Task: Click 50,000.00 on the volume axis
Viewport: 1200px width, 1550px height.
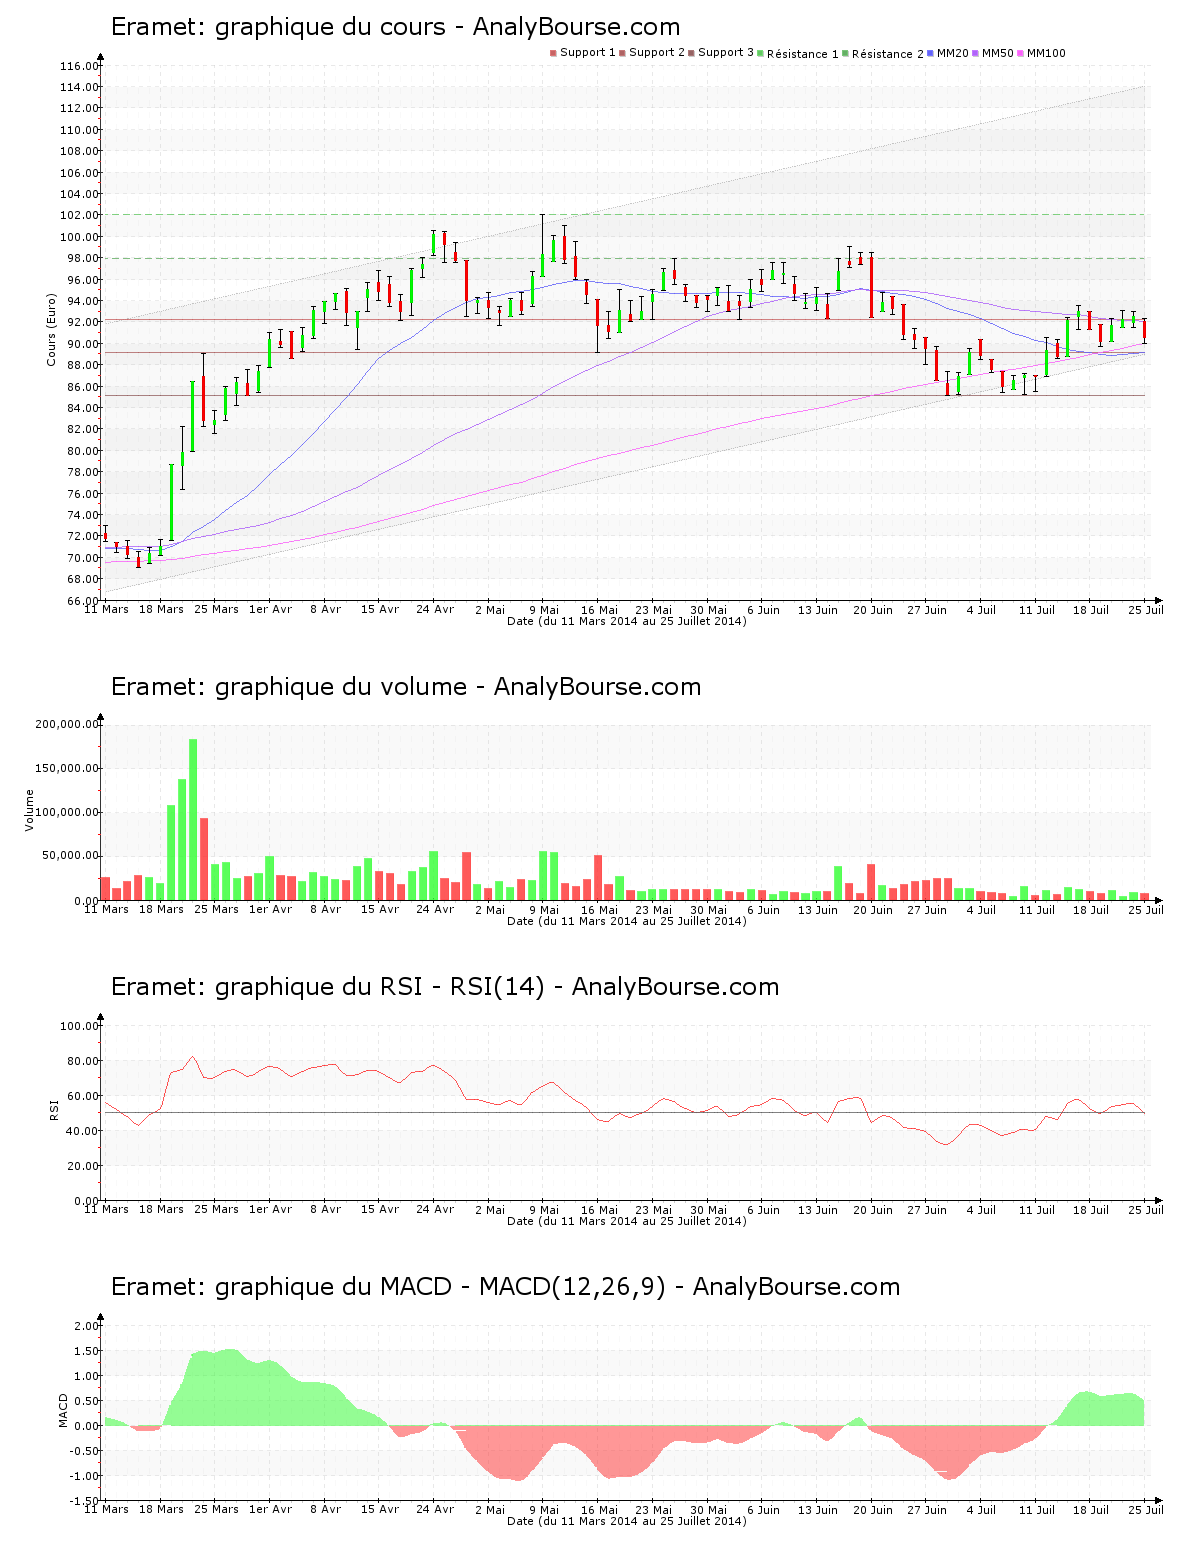Action: (70, 856)
